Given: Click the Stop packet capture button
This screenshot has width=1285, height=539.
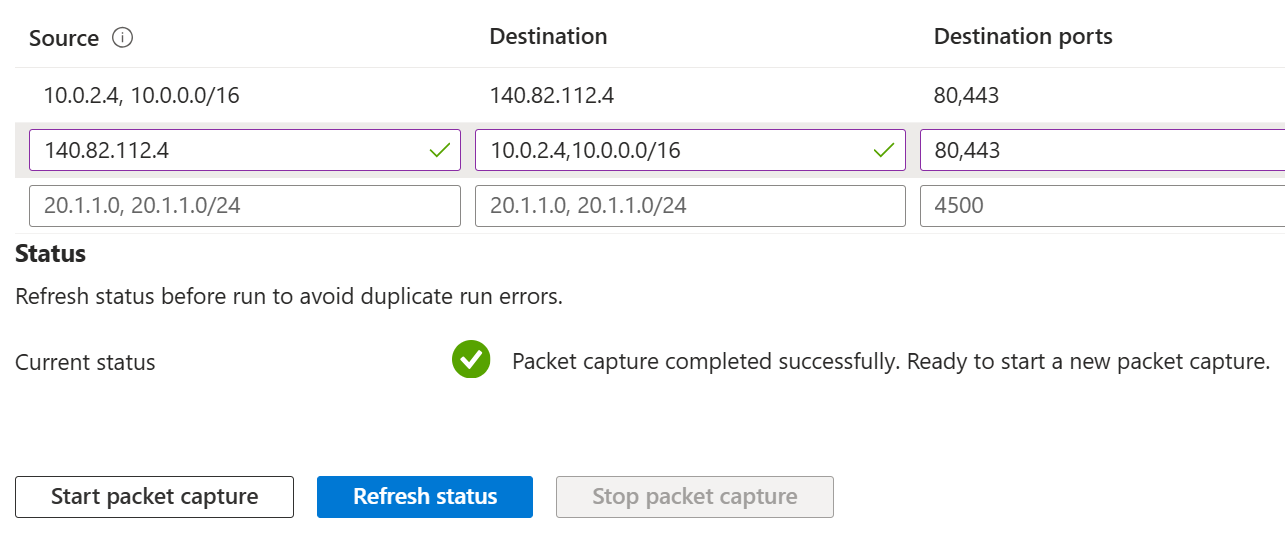Looking at the screenshot, I should 694,497.
